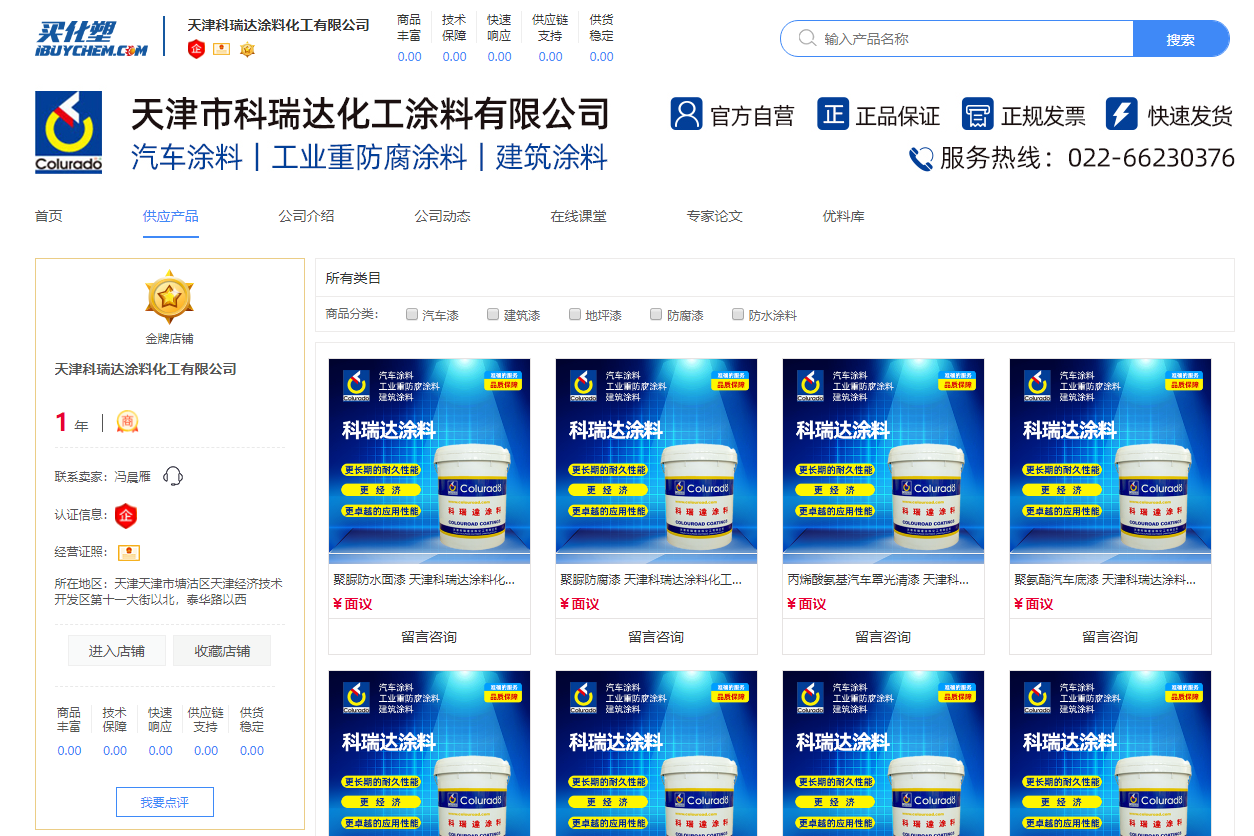Open the 丙烯酸氨基汽车罩光清漆 product image
This screenshot has height=836, width=1254.
883,461
